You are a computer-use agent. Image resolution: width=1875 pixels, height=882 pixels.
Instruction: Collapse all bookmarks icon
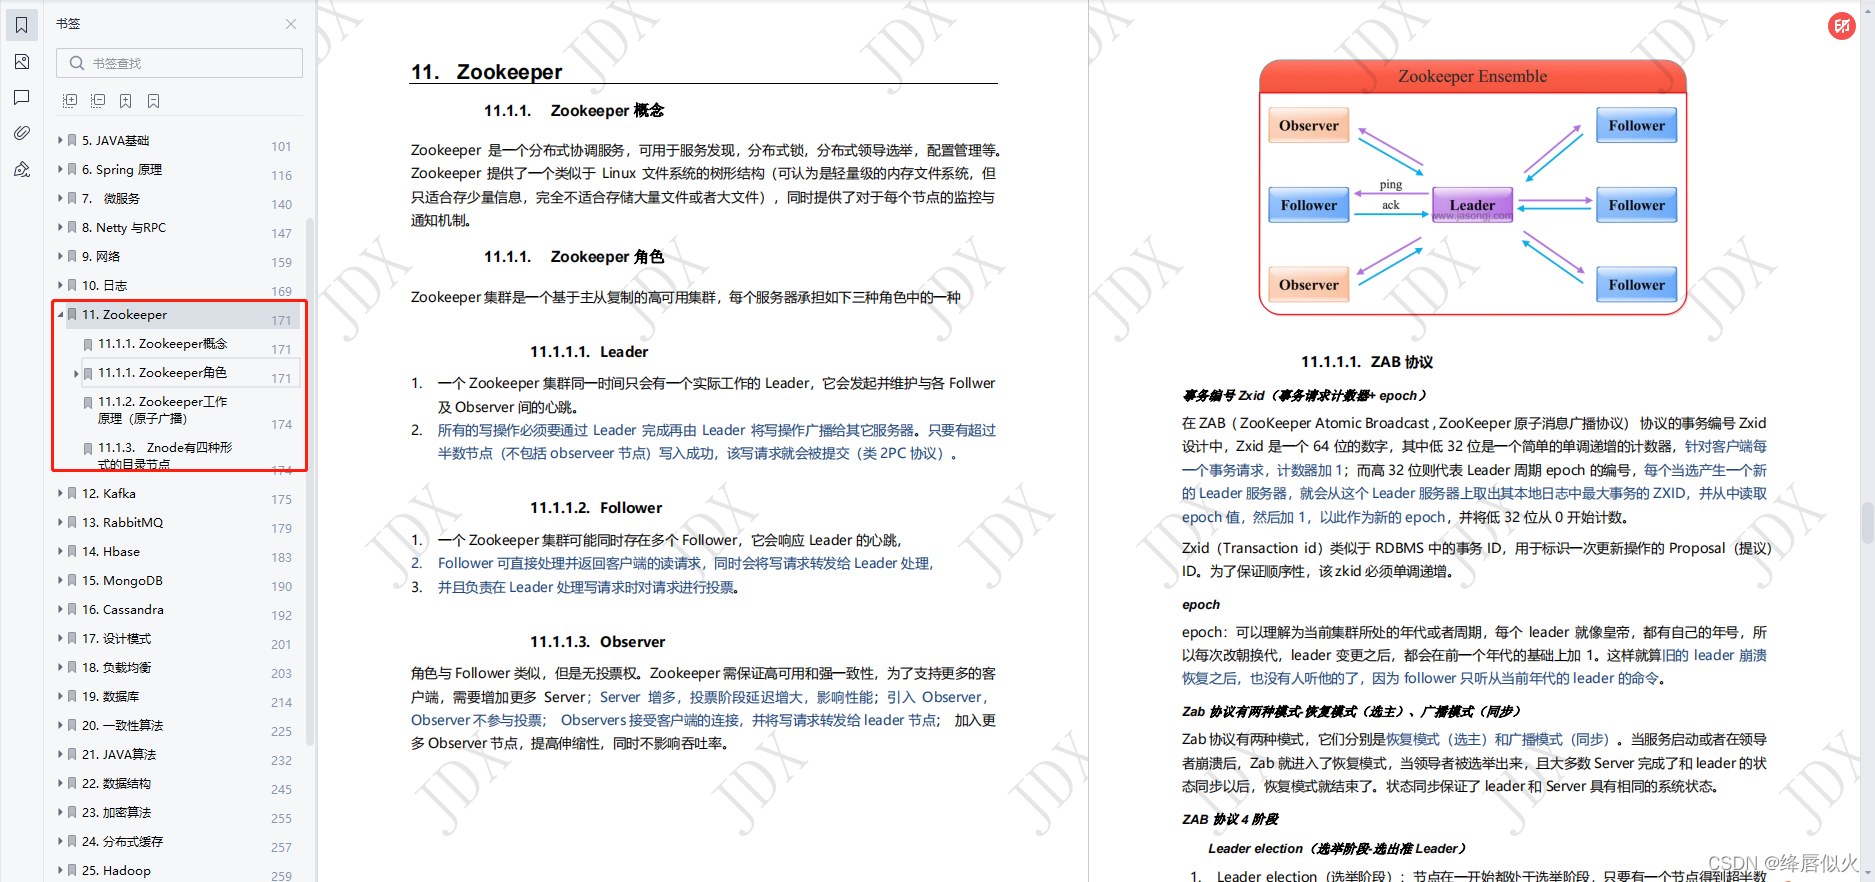pos(98,101)
